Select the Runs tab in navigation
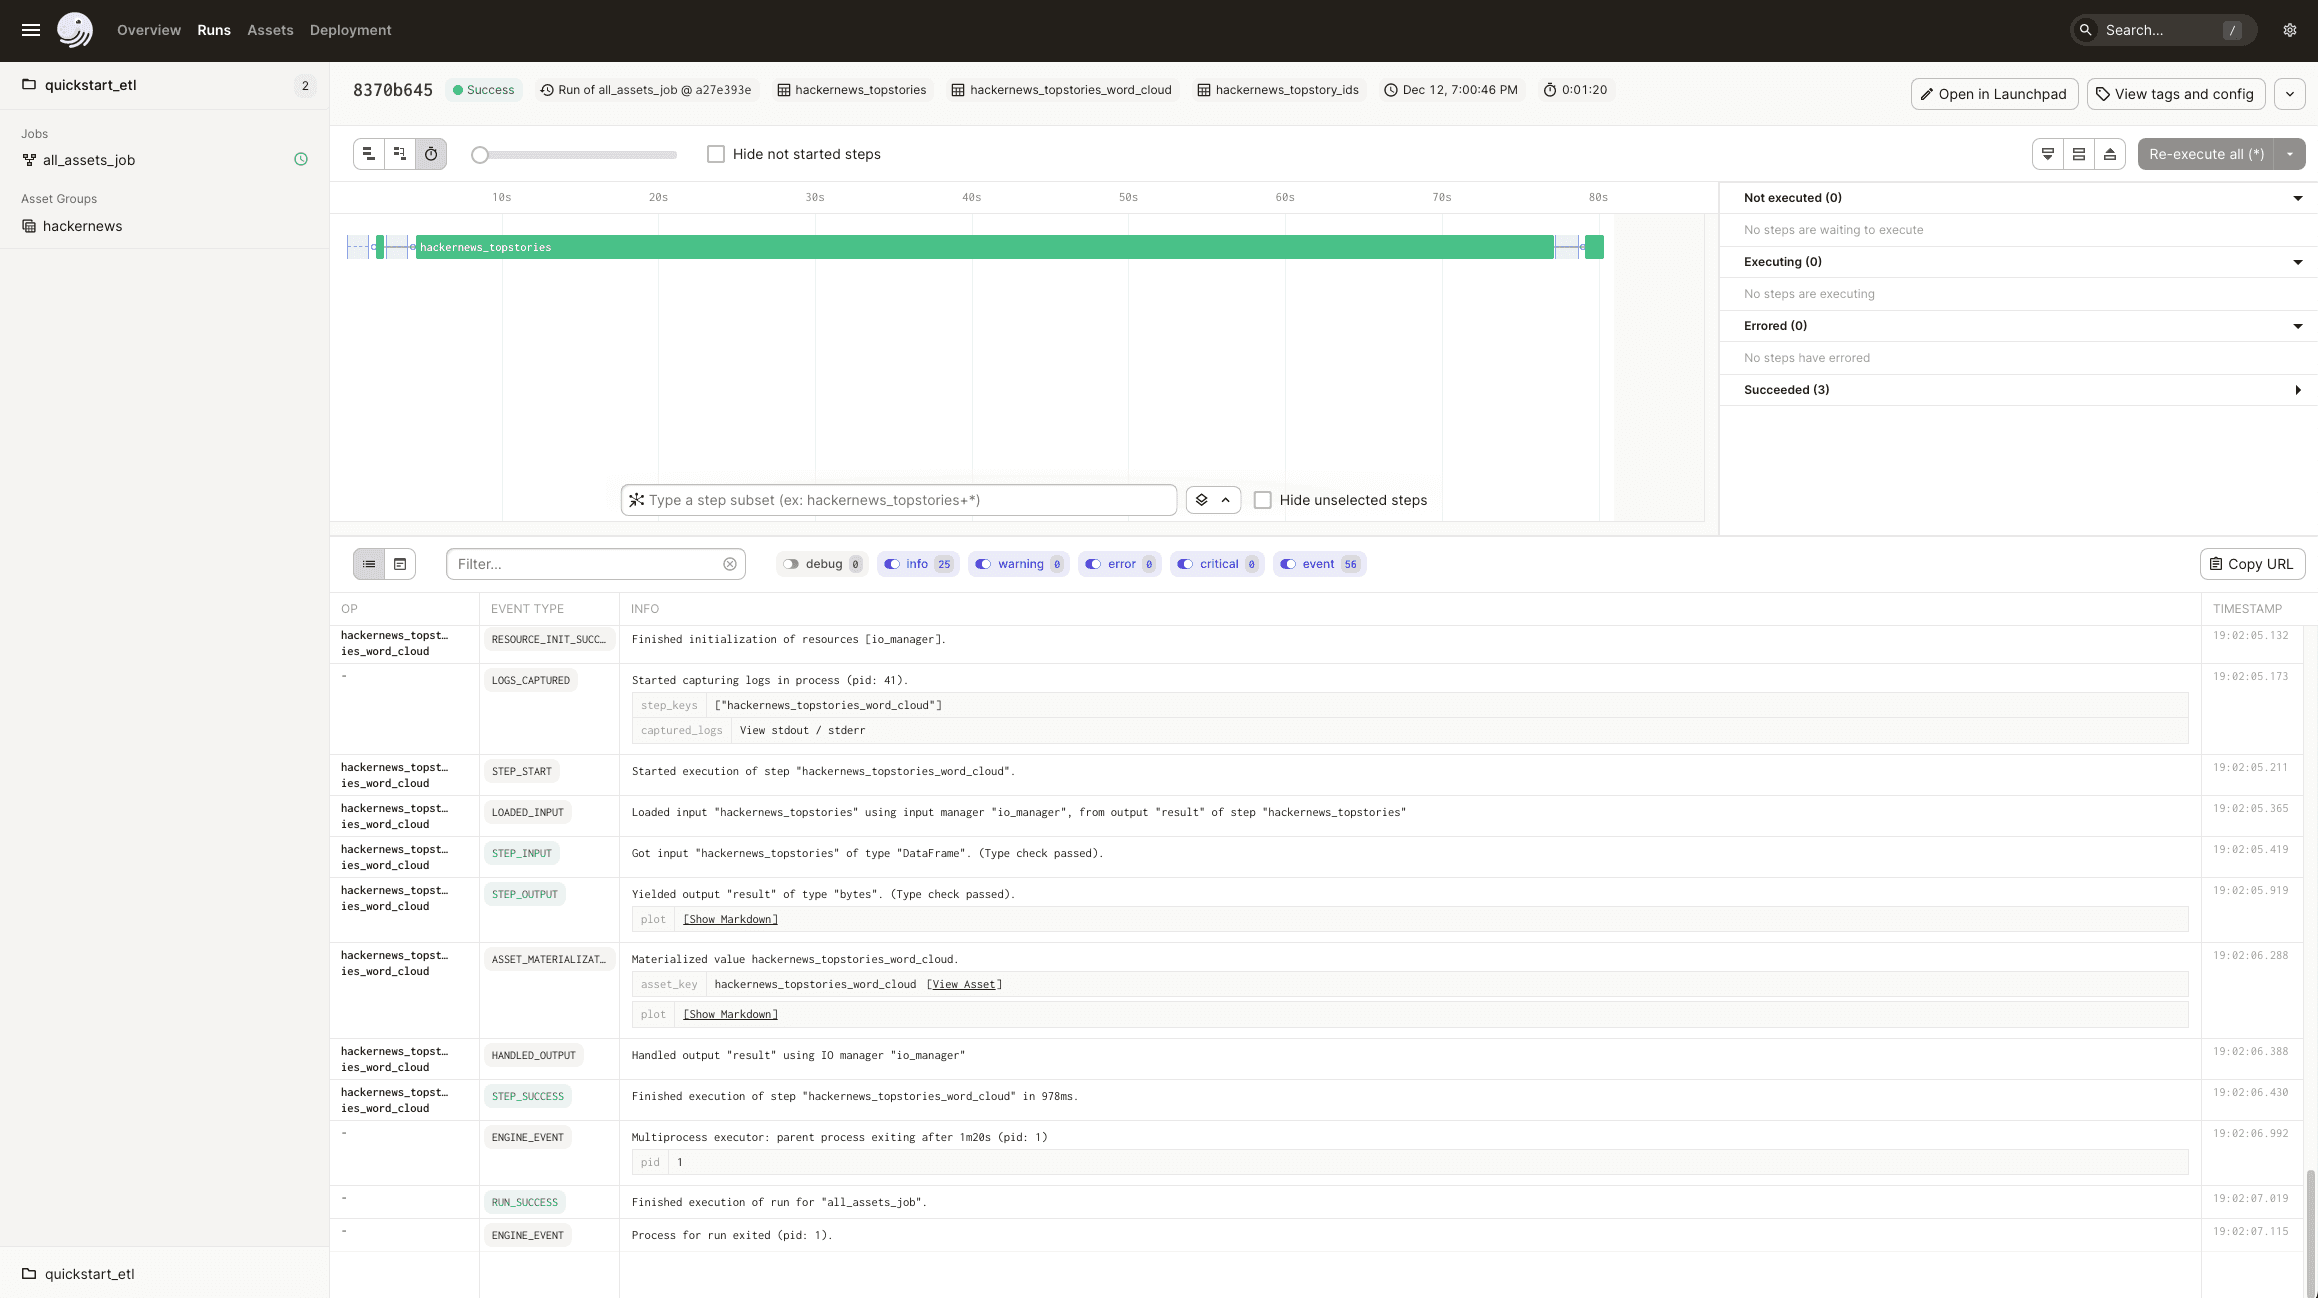The height and width of the screenshot is (1298, 2318). coord(213,29)
